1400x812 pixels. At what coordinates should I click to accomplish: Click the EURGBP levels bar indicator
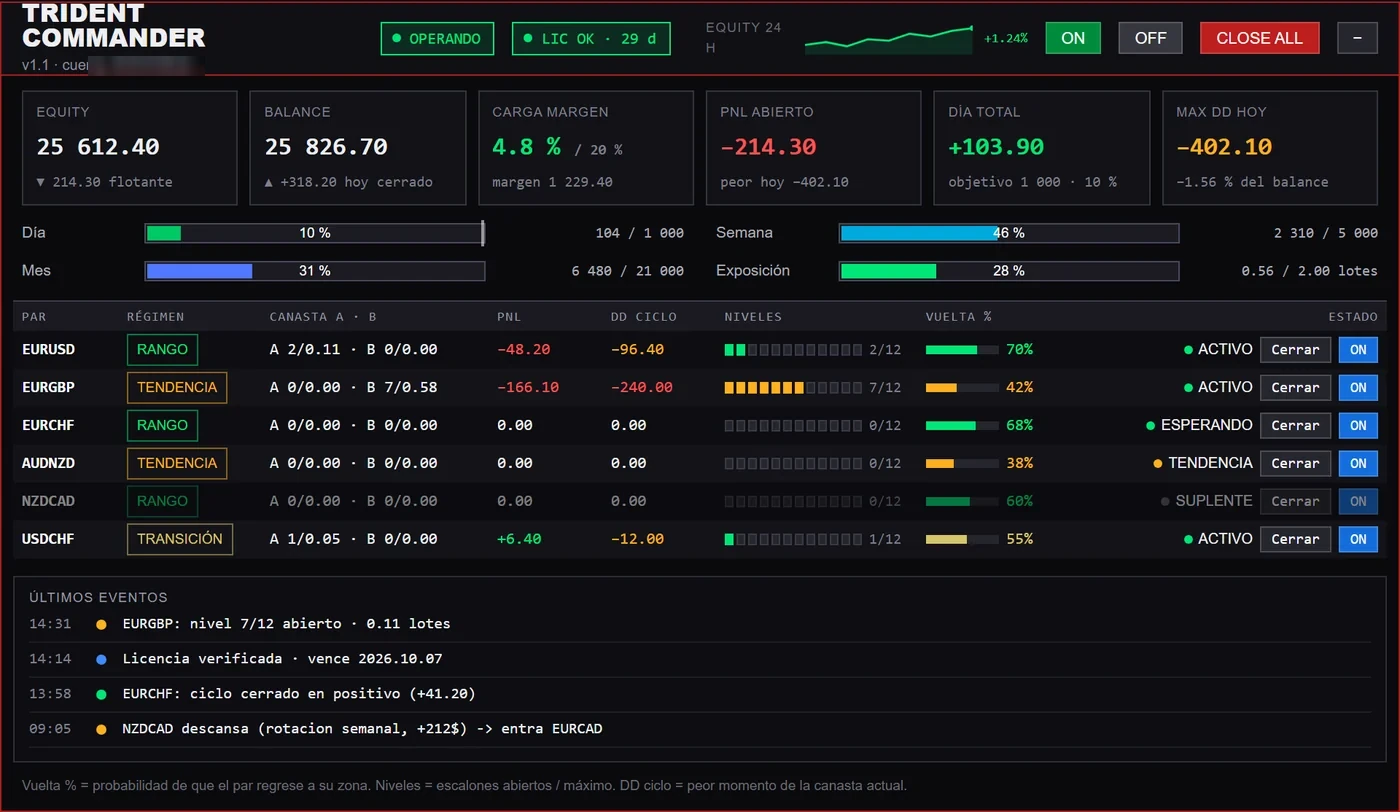point(793,388)
